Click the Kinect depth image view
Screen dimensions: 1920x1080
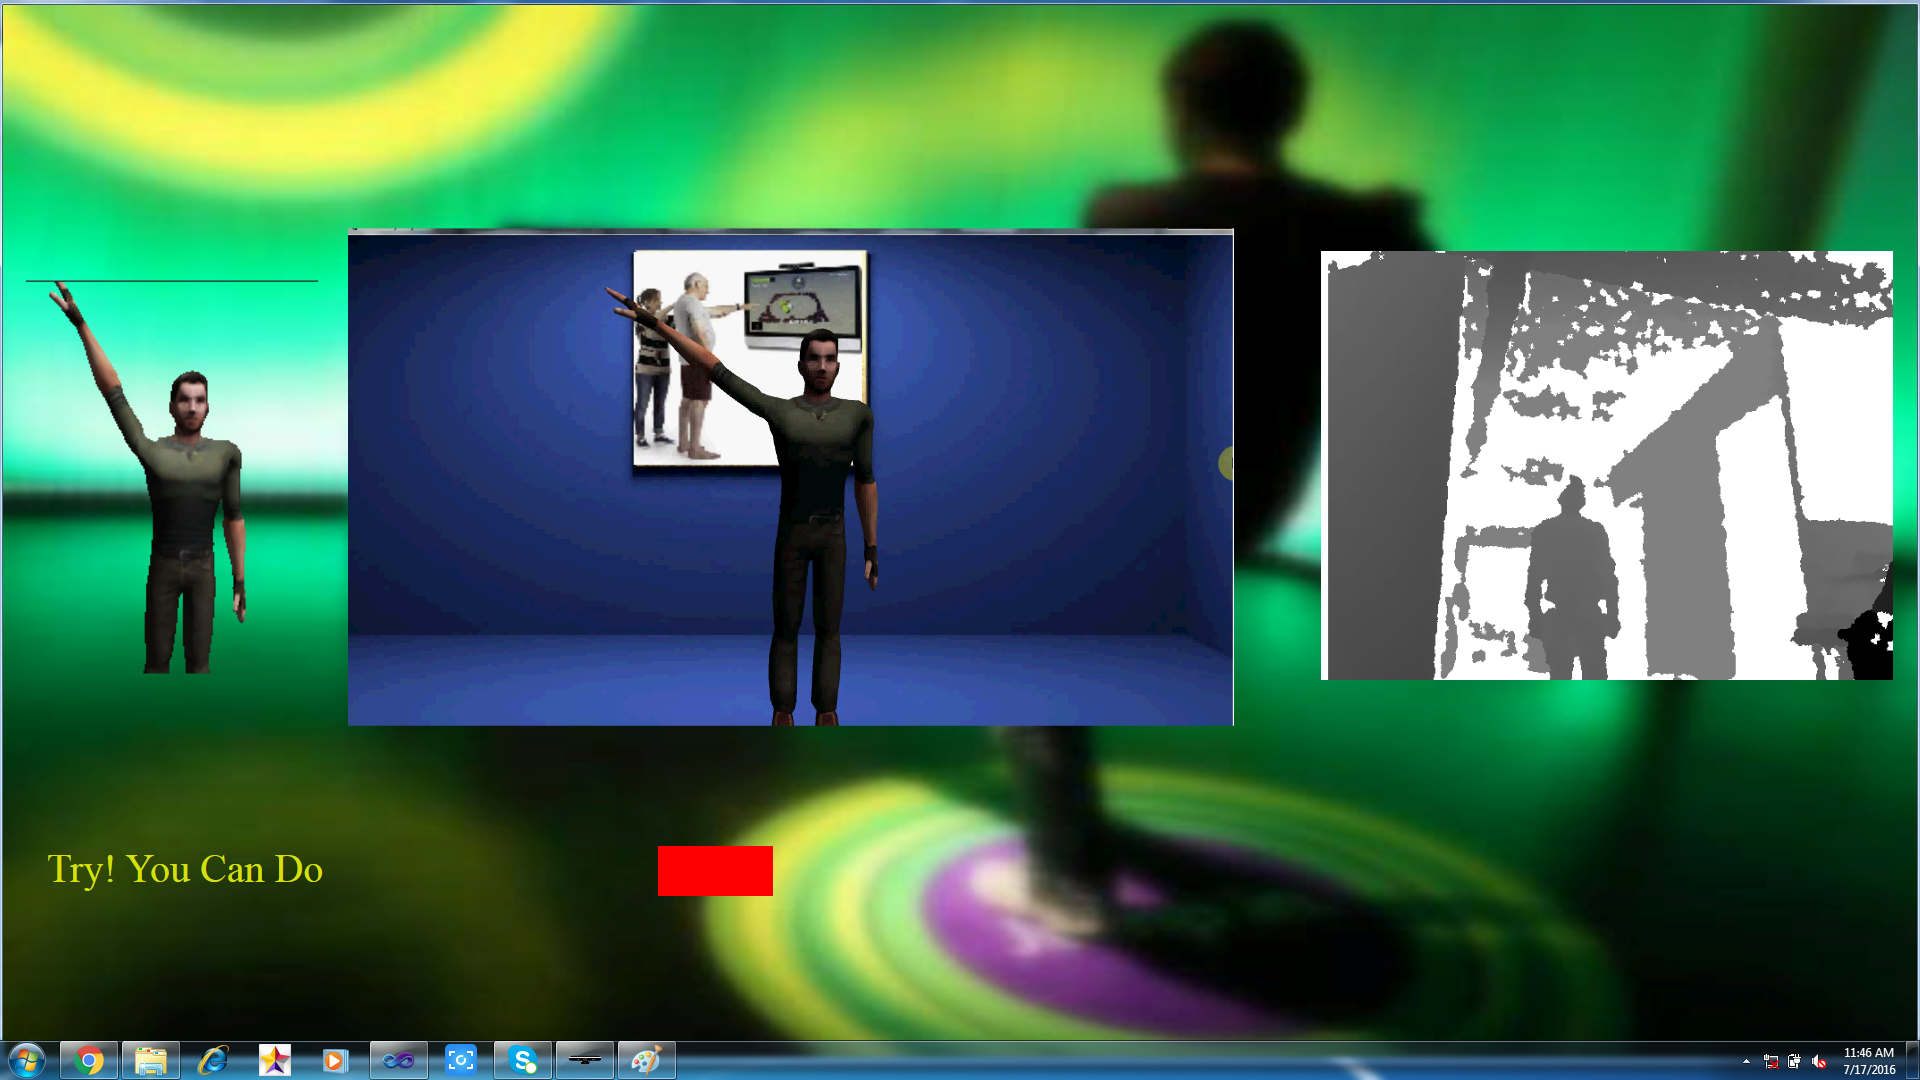pos(1606,465)
